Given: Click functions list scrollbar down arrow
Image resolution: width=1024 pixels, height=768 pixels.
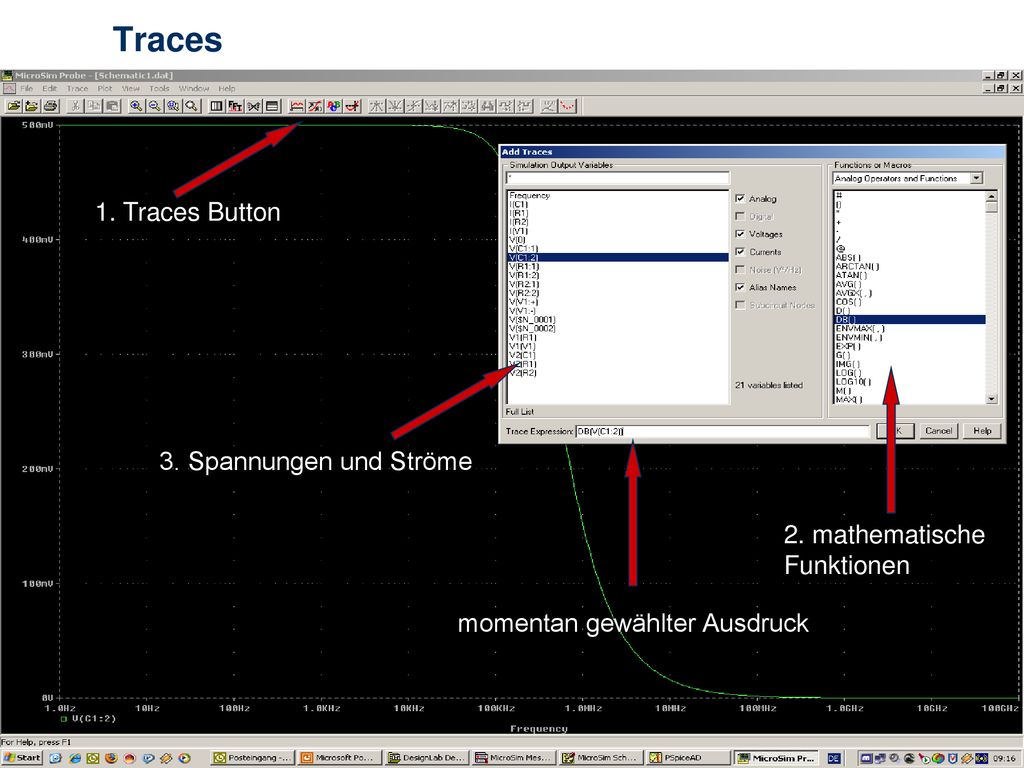Looking at the screenshot, I should pyautogui.click(x=991, y=398).
